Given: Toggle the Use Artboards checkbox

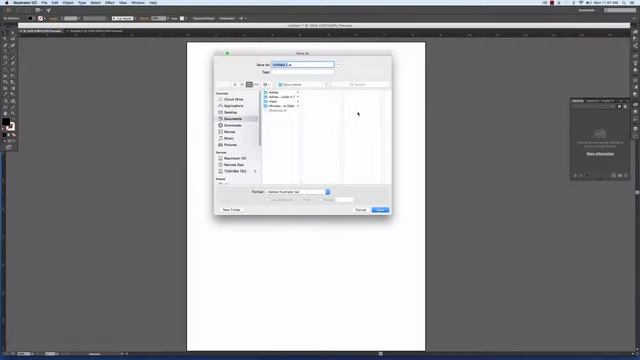Looking at the screenshot, I should (269, 200).
